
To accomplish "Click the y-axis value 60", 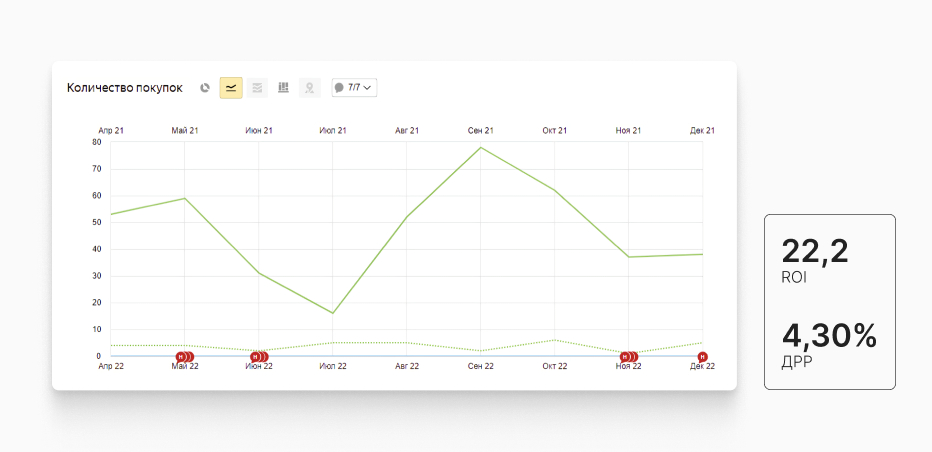I will (97, 196).
